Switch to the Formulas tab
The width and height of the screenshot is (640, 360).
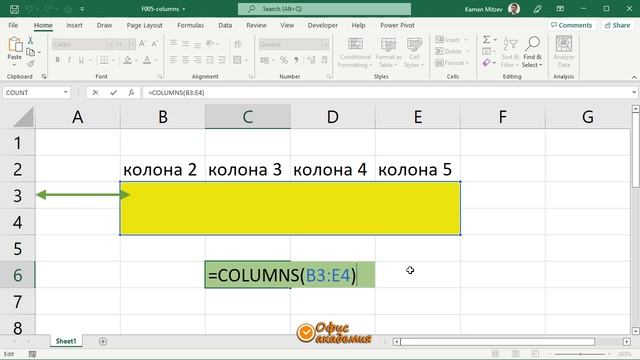(x=191, y=25)
